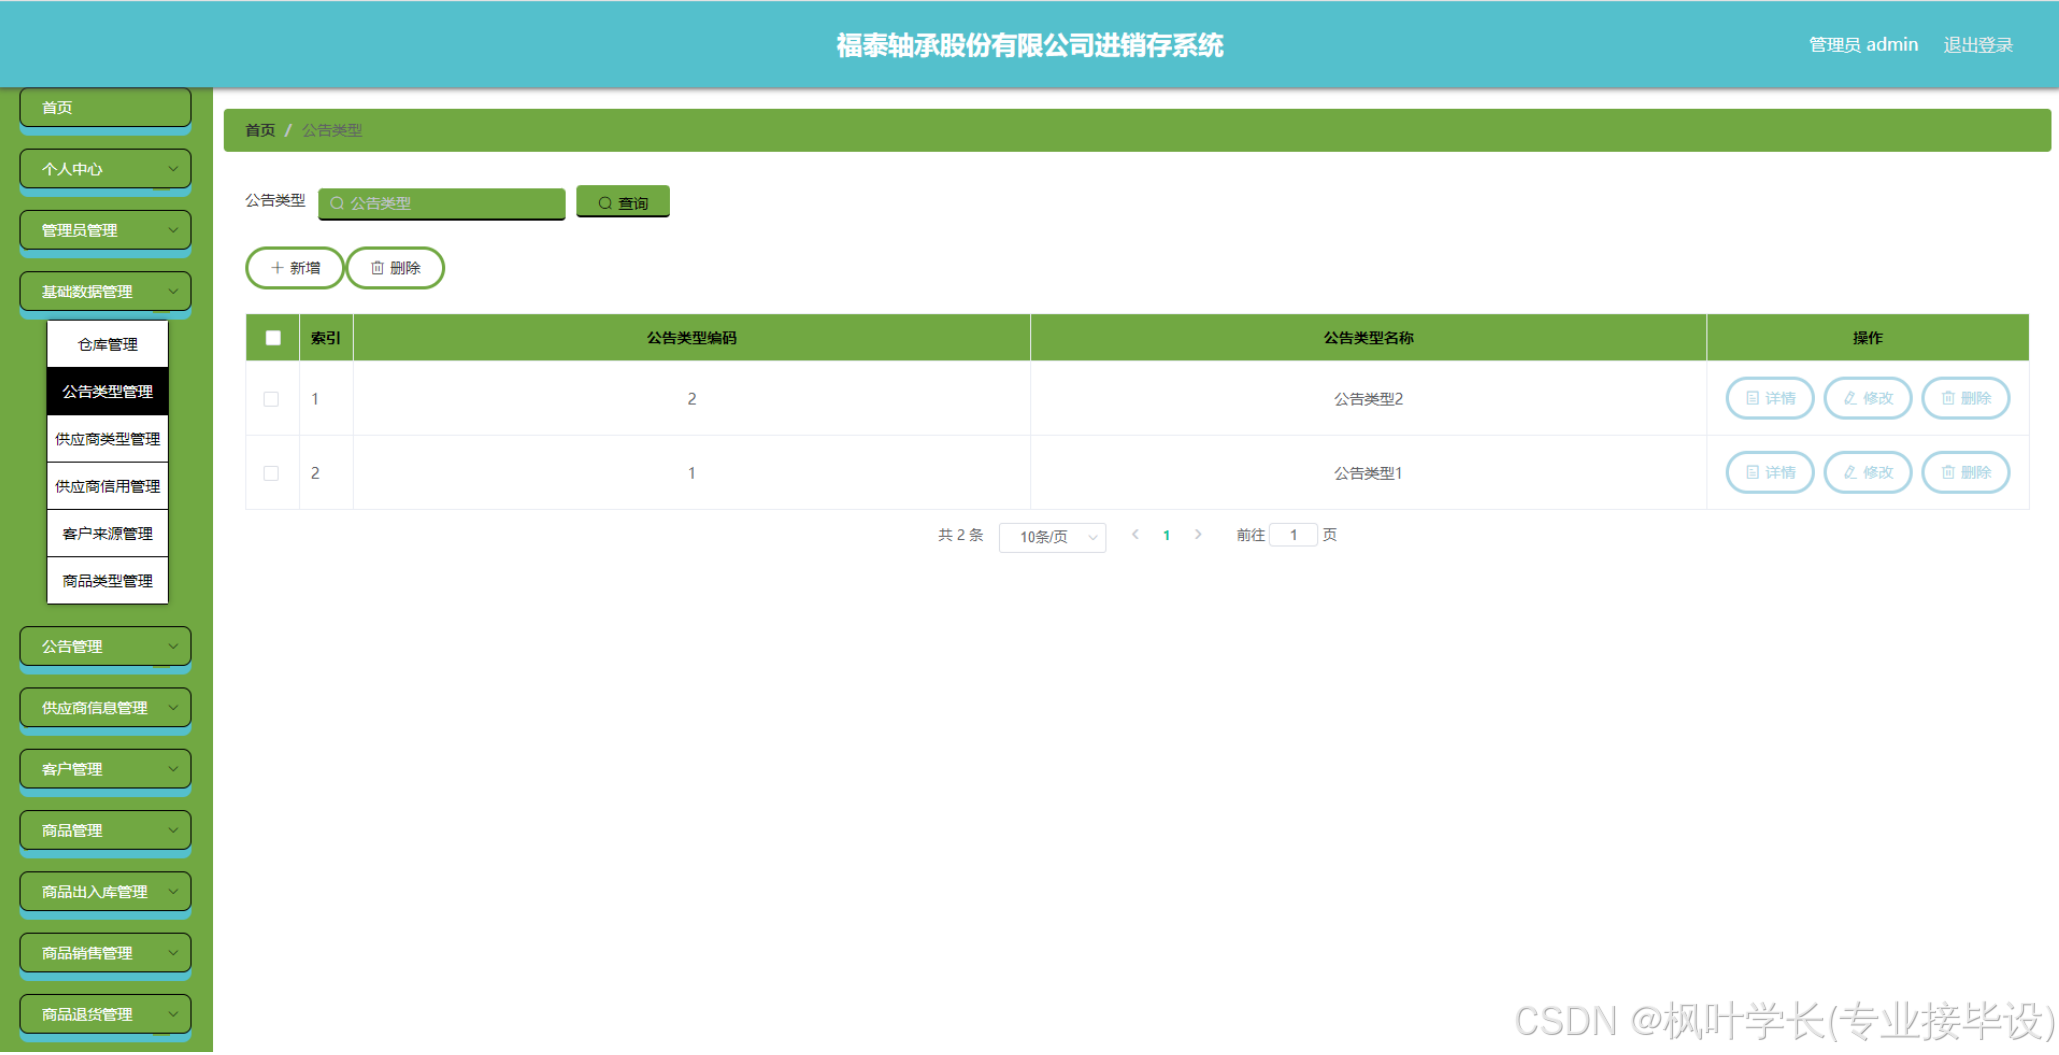The height and width of the screenshot is (1055, 2059).
Task: Check the checkbox for index 1 row
Action: (x=271, y=399)
